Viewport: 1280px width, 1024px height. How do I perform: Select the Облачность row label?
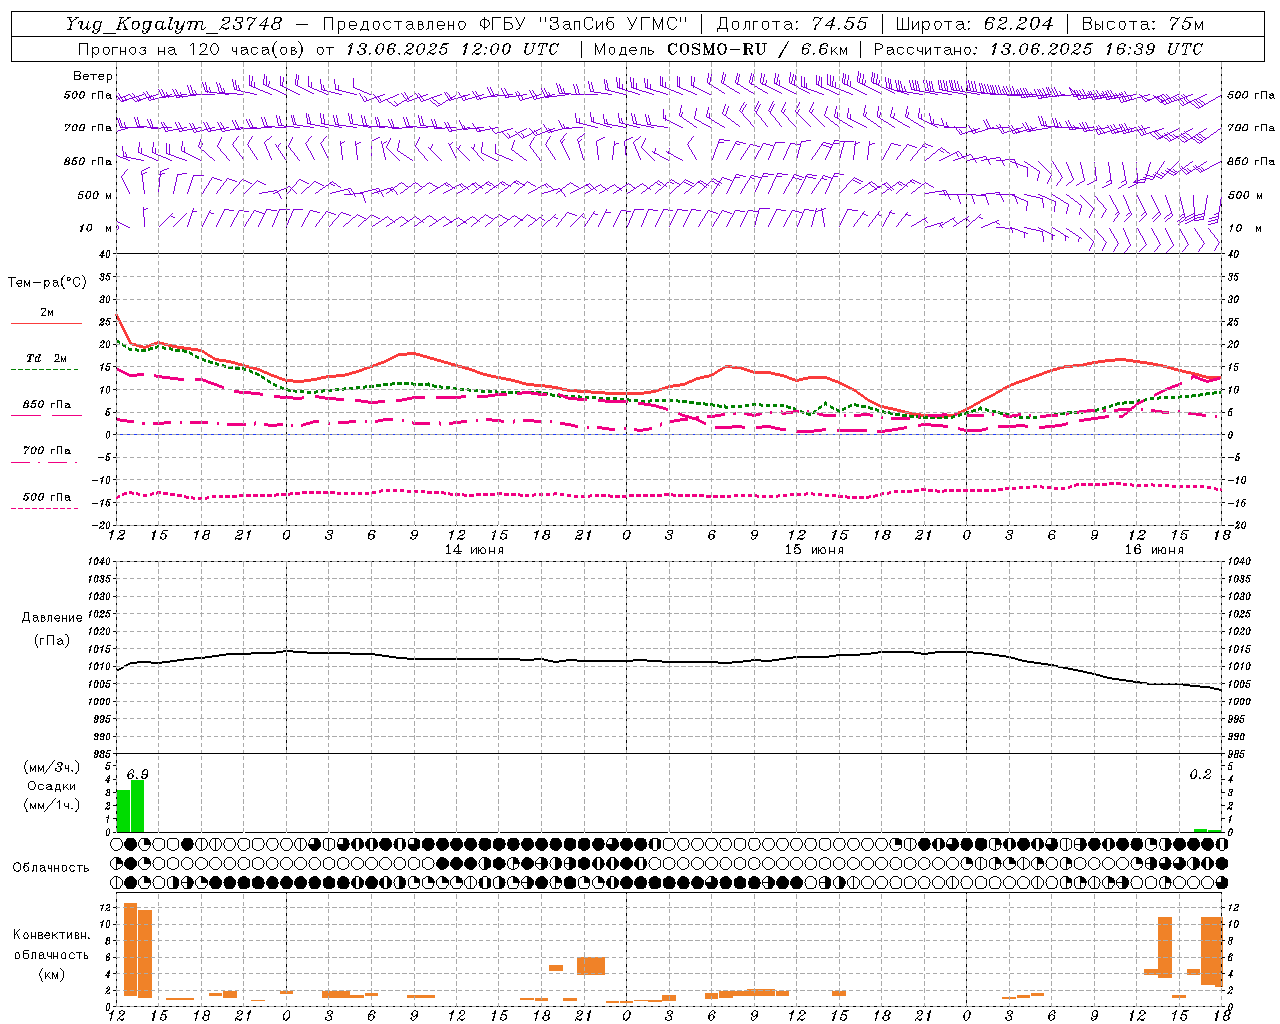[51, 868]
